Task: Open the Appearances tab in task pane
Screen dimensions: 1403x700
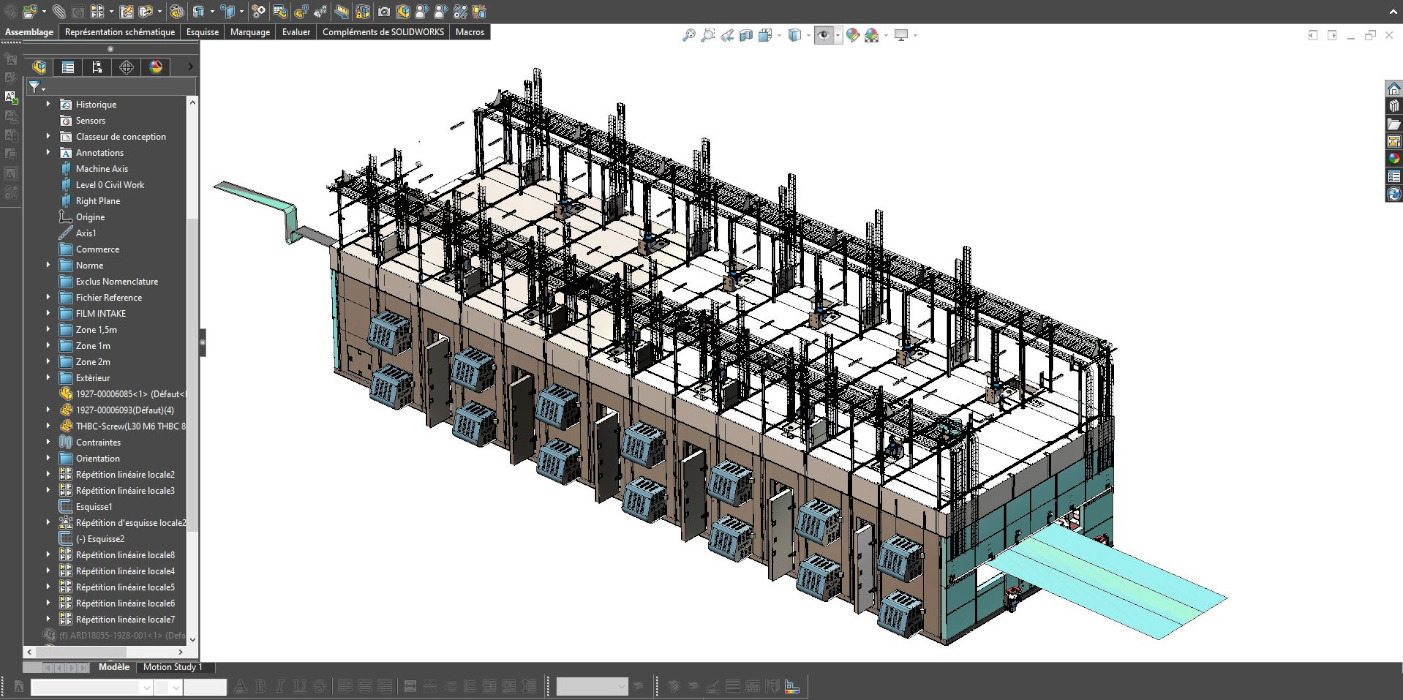Action: coord(1394,159)
